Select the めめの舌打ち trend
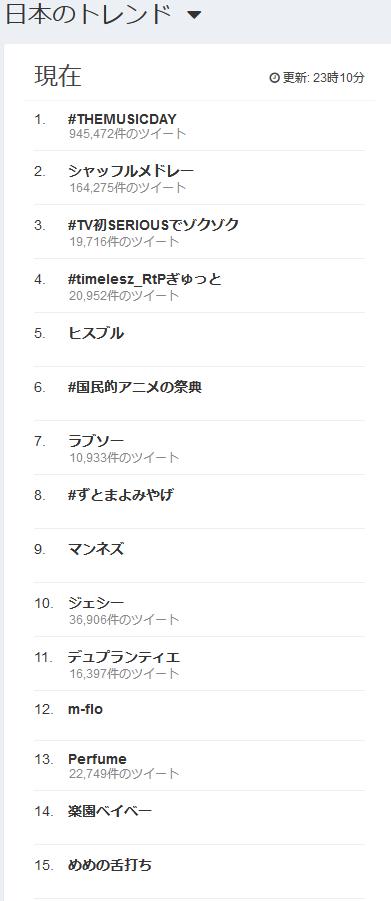 pos(109,865)
